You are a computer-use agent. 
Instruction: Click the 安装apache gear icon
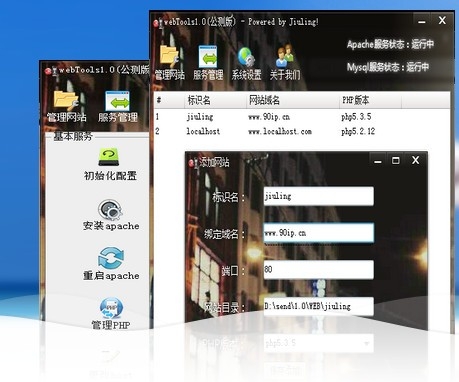pyautogui.click(x=110, y=209)
